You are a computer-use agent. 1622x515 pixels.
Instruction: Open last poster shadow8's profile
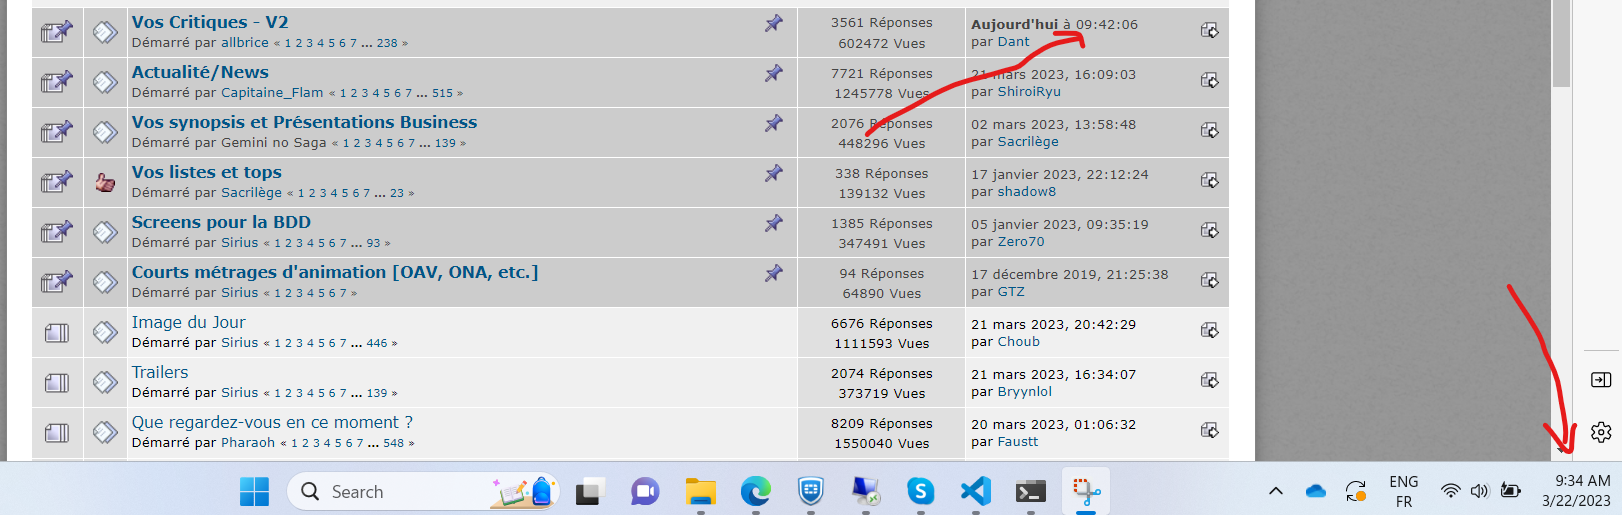(x=1026, y=192)
